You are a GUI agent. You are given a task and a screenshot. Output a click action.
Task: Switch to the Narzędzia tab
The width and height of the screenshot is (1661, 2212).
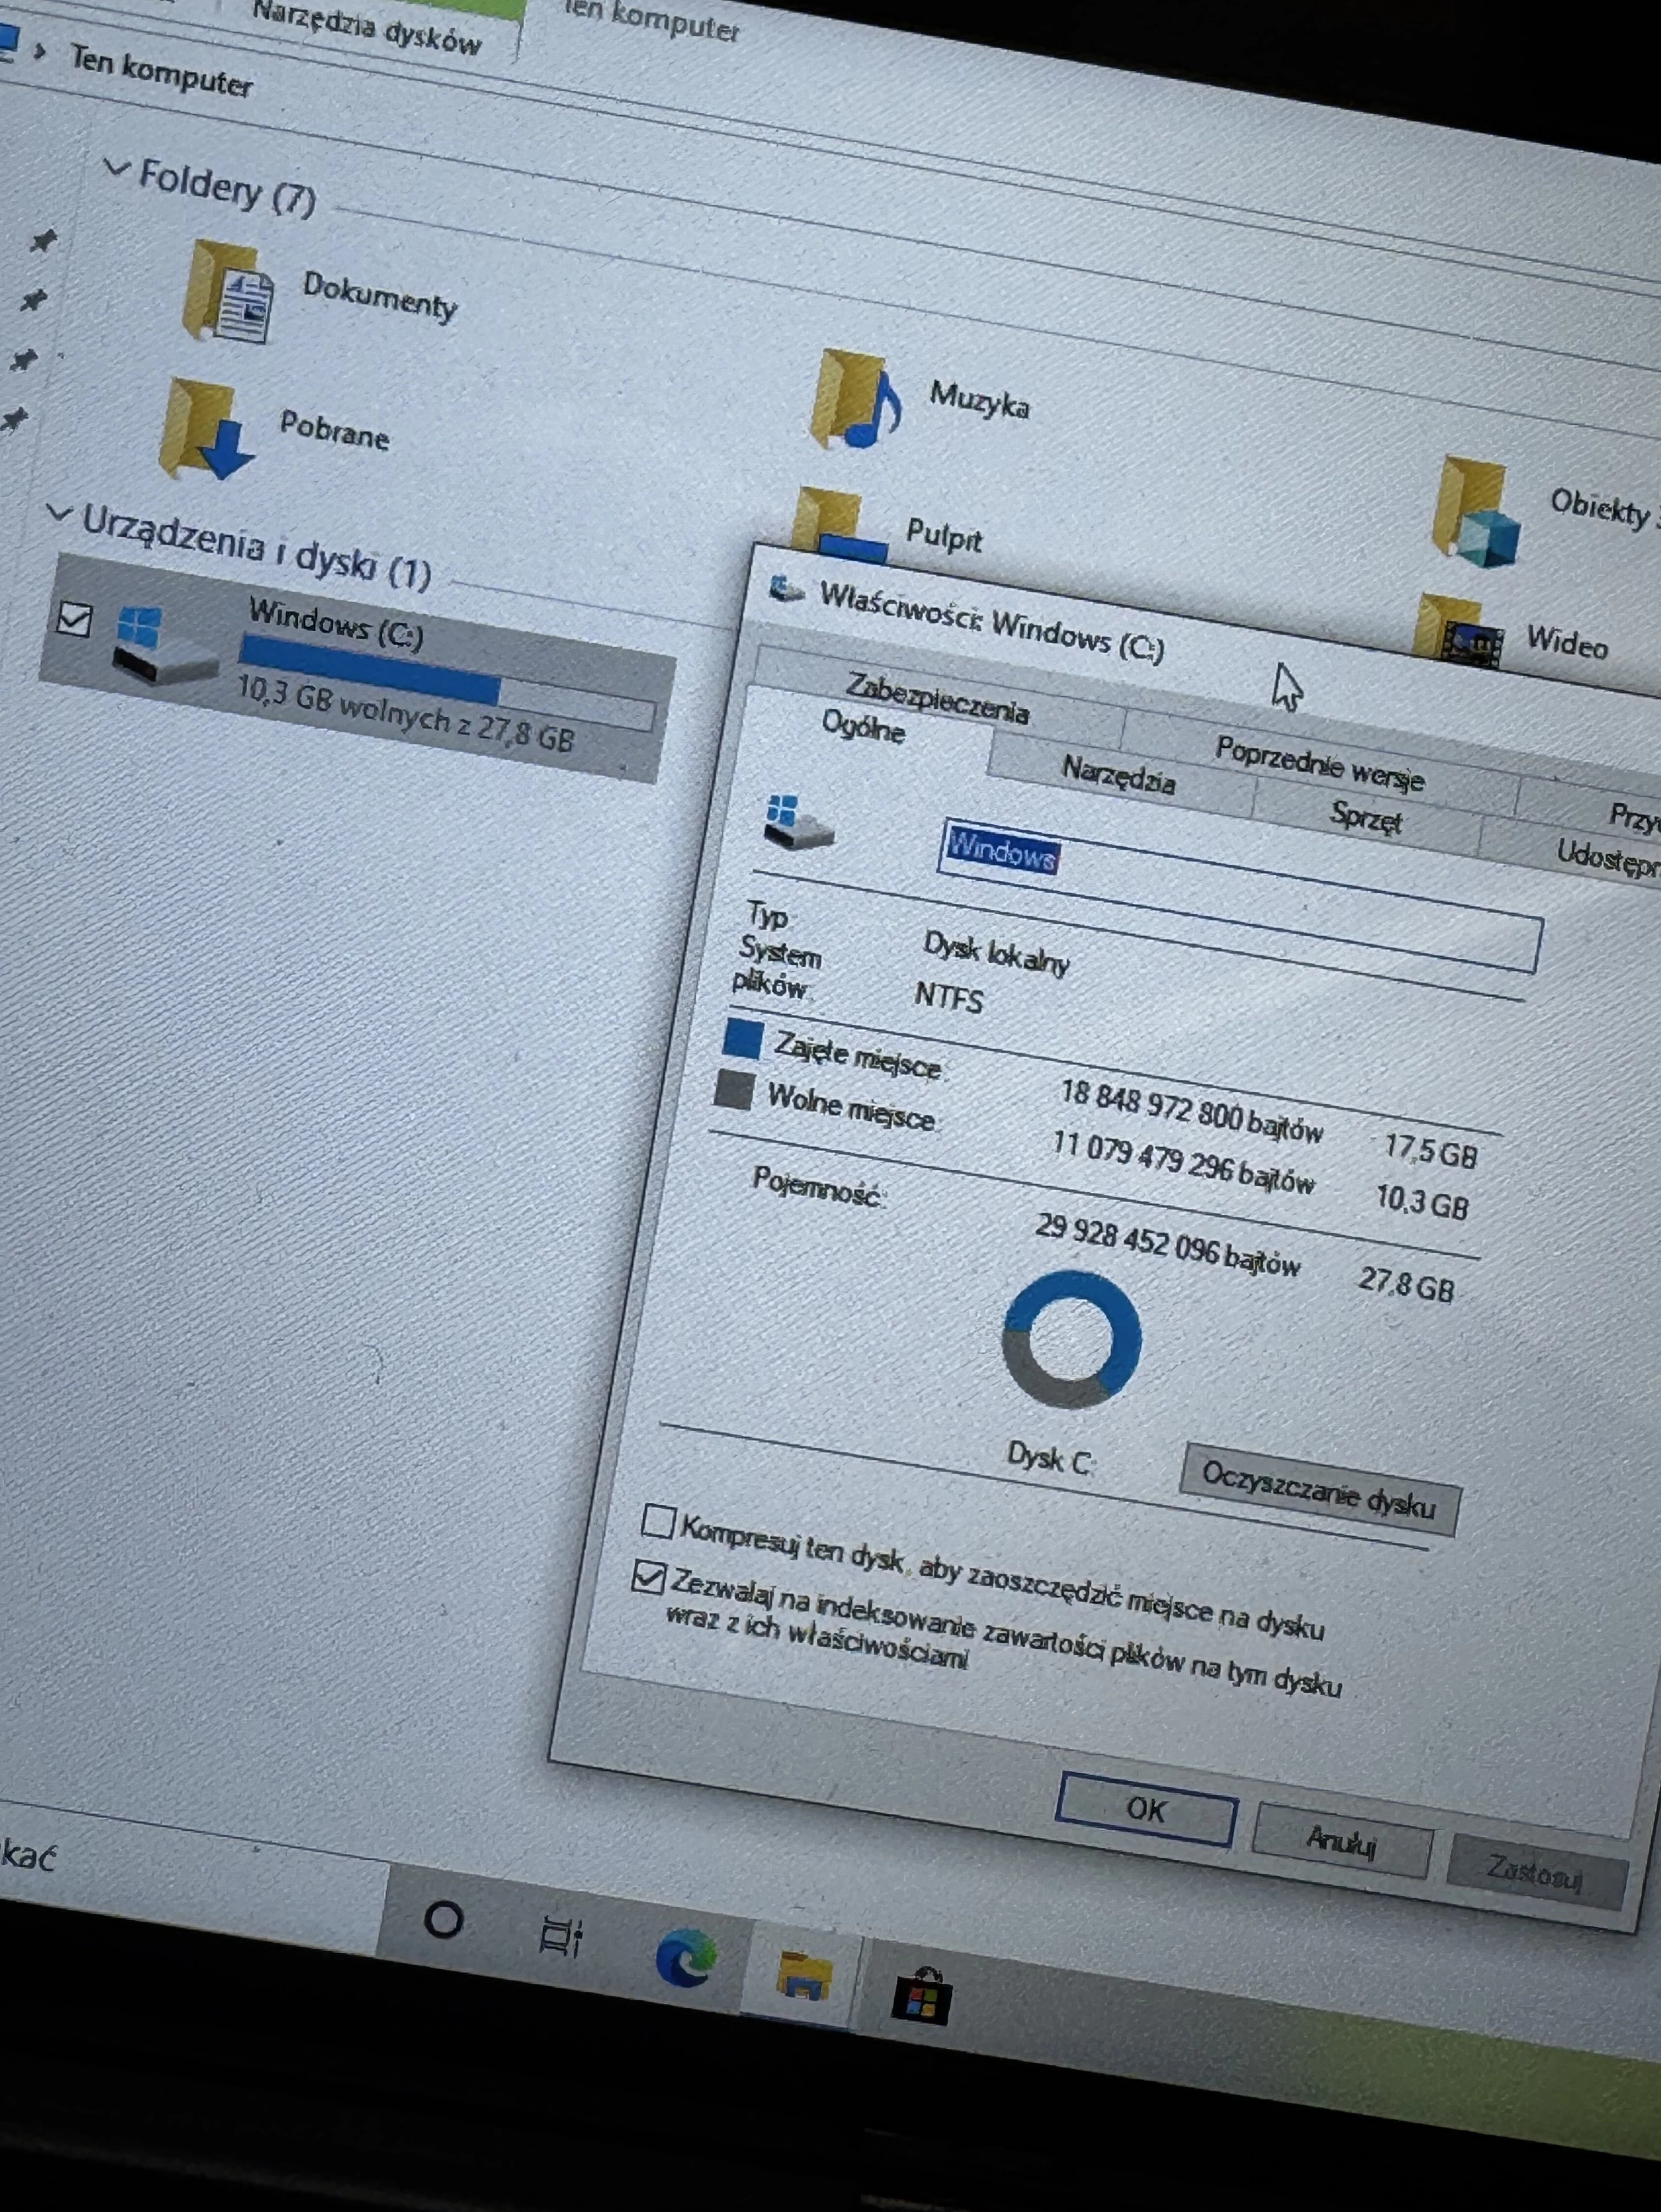(1118, 774)
